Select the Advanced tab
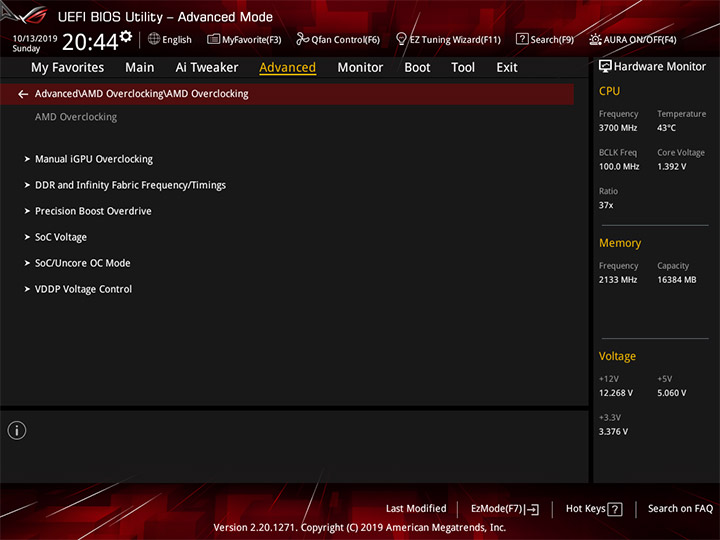Image resolution: width=720 pixels, height=540 pixels. pyautogui.click(x=287, y=68)
